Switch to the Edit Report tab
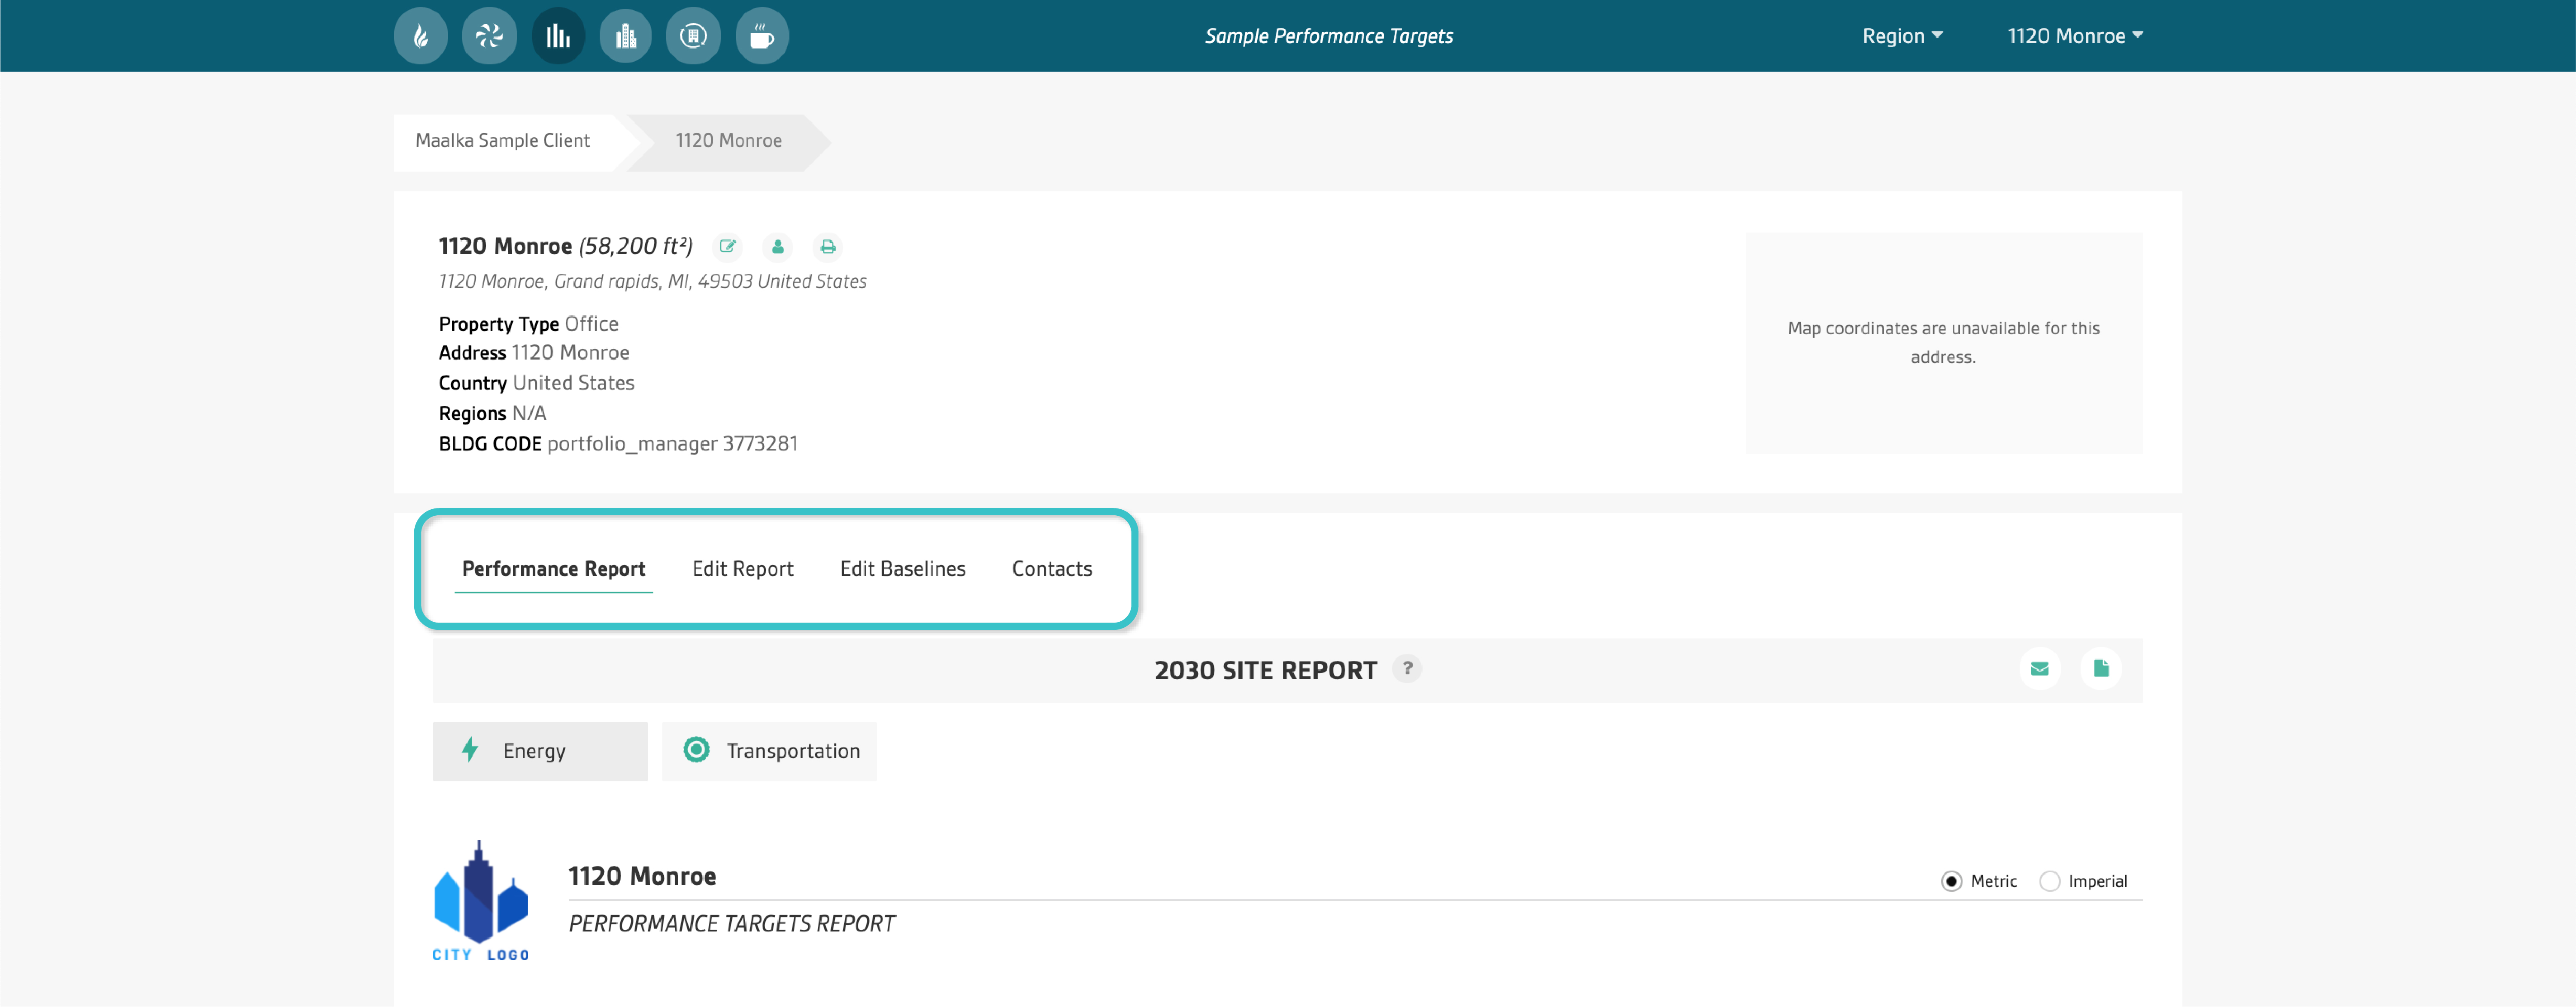The width and height of the screenshot is (2576, 1007). (x=743, y=569)
